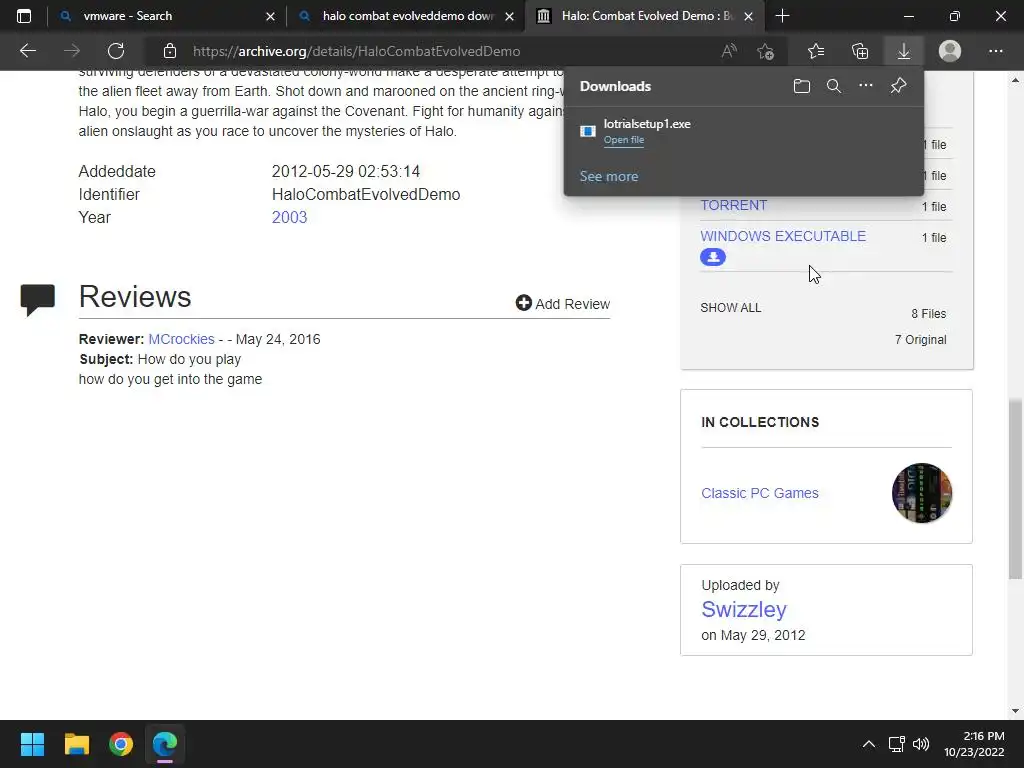Screen dimensions: 1024x768
Task: Click the HaloCombatEvolvedDemo identifier text
Action: pos(366,195)
